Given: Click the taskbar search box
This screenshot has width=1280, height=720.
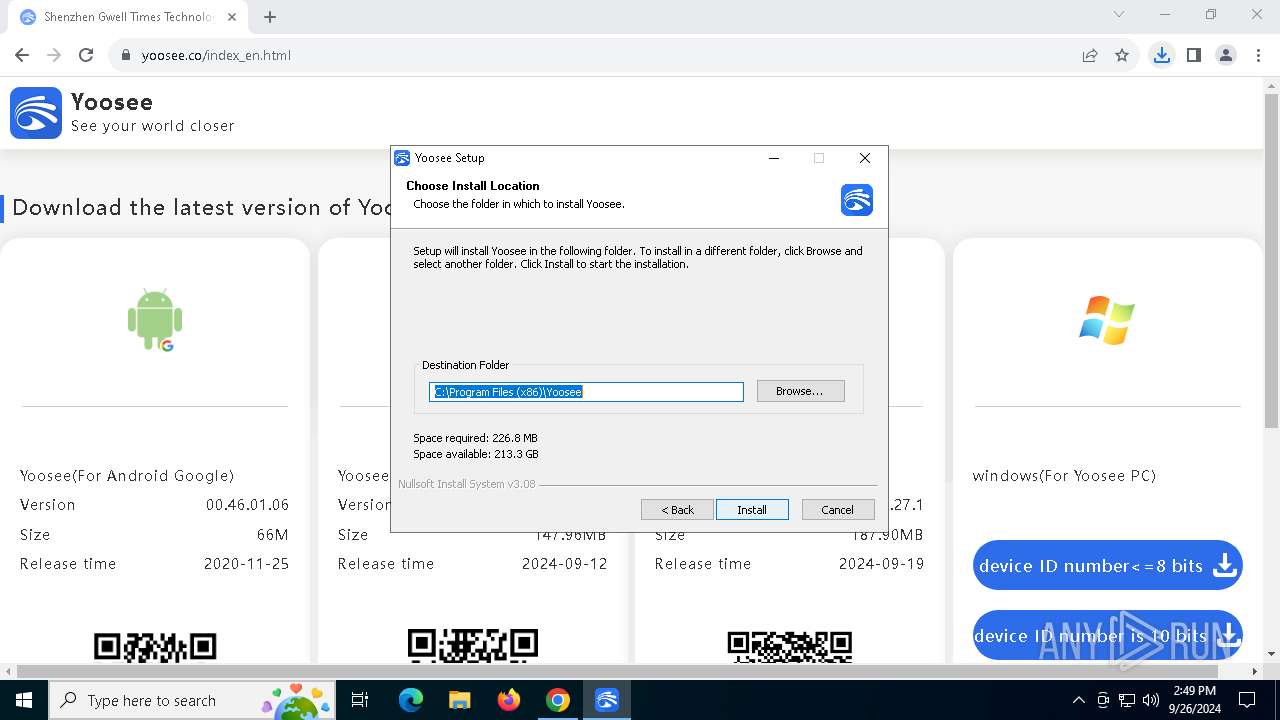Looking at the screenshot, I should pos(193,700).
